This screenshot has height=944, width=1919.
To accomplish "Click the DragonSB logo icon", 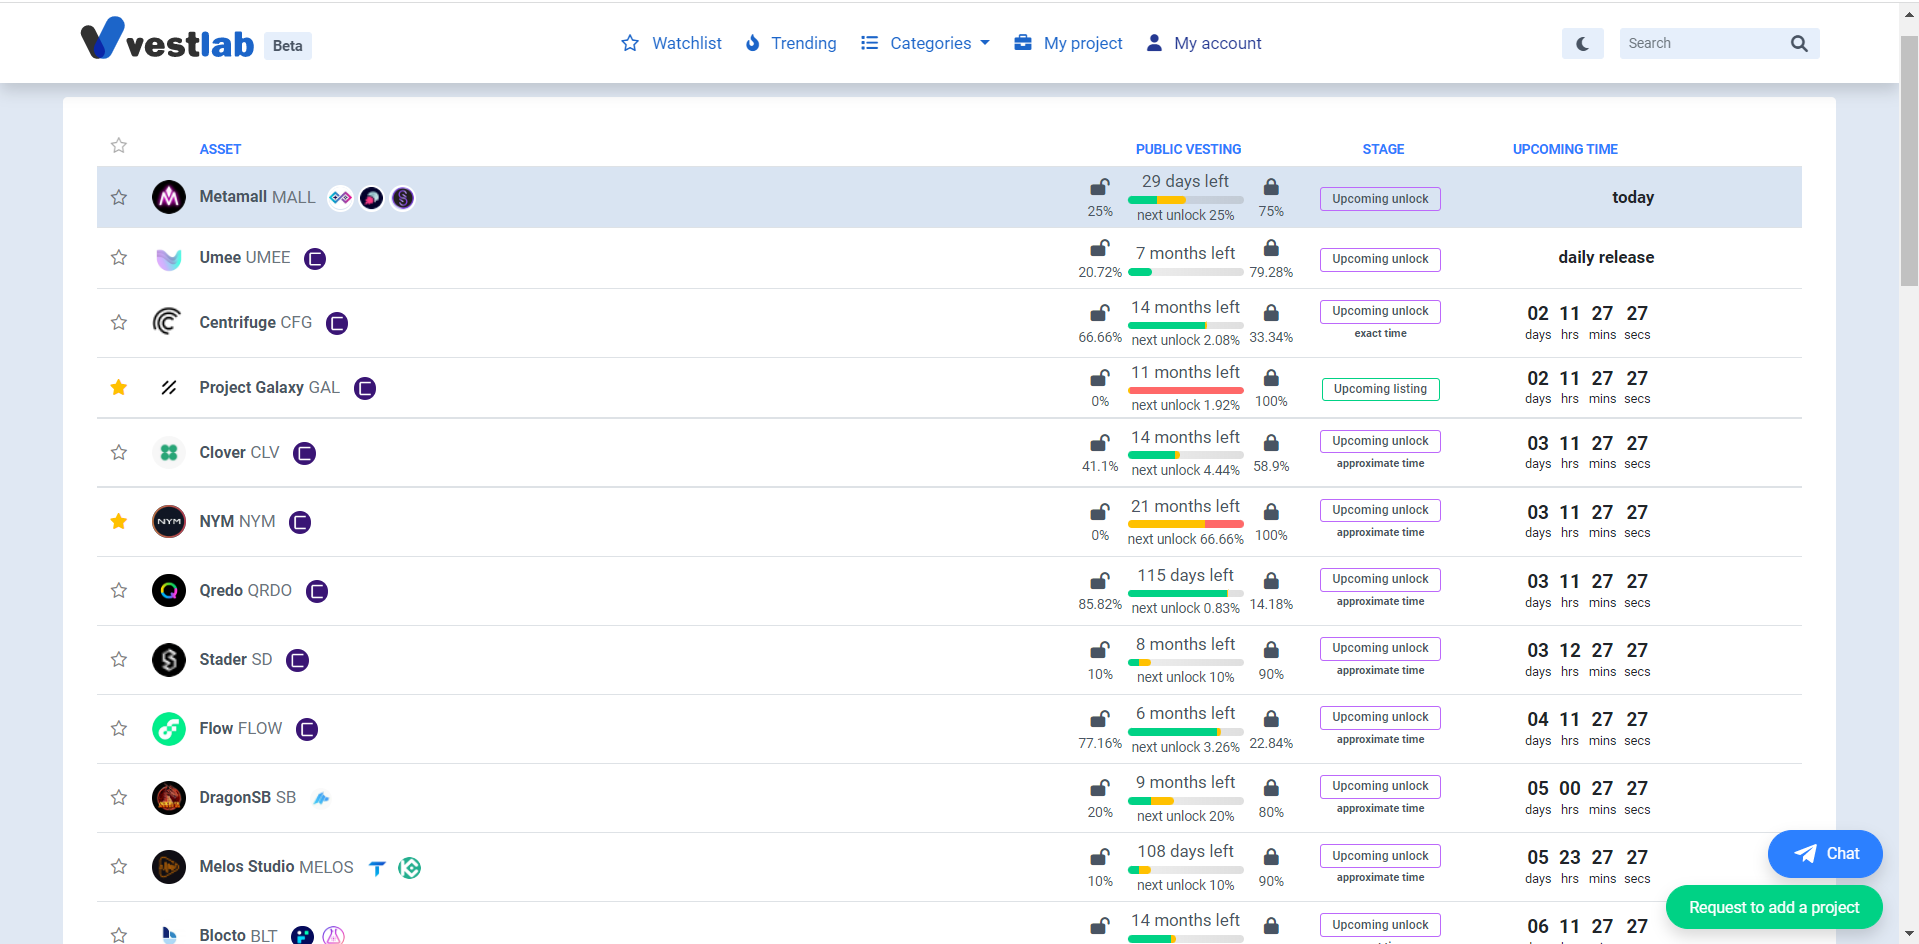I will (169, 797).
